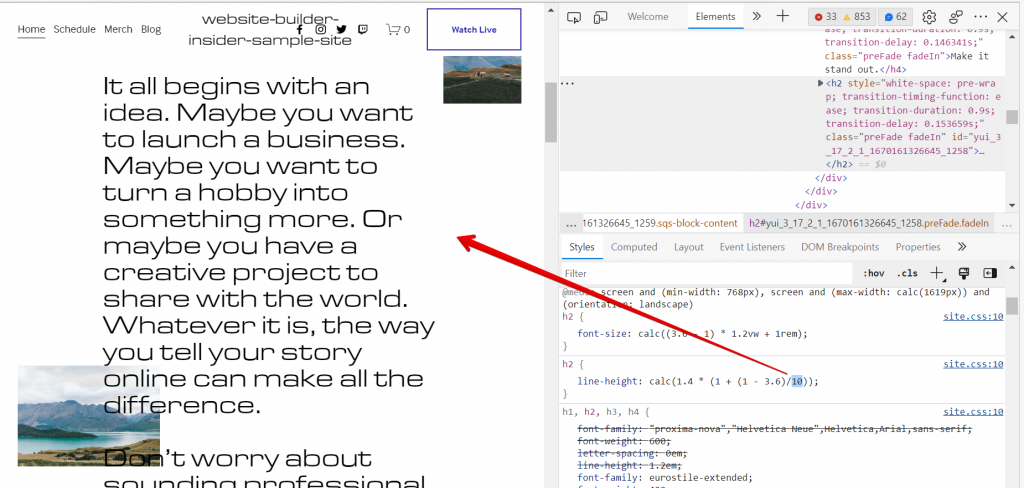
Task: Open the Instagram social link
Action: coord(320,29)
